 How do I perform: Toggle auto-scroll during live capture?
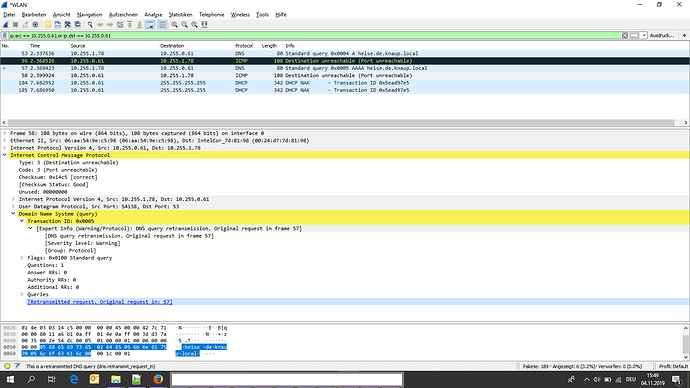click(x=150, y=25)
